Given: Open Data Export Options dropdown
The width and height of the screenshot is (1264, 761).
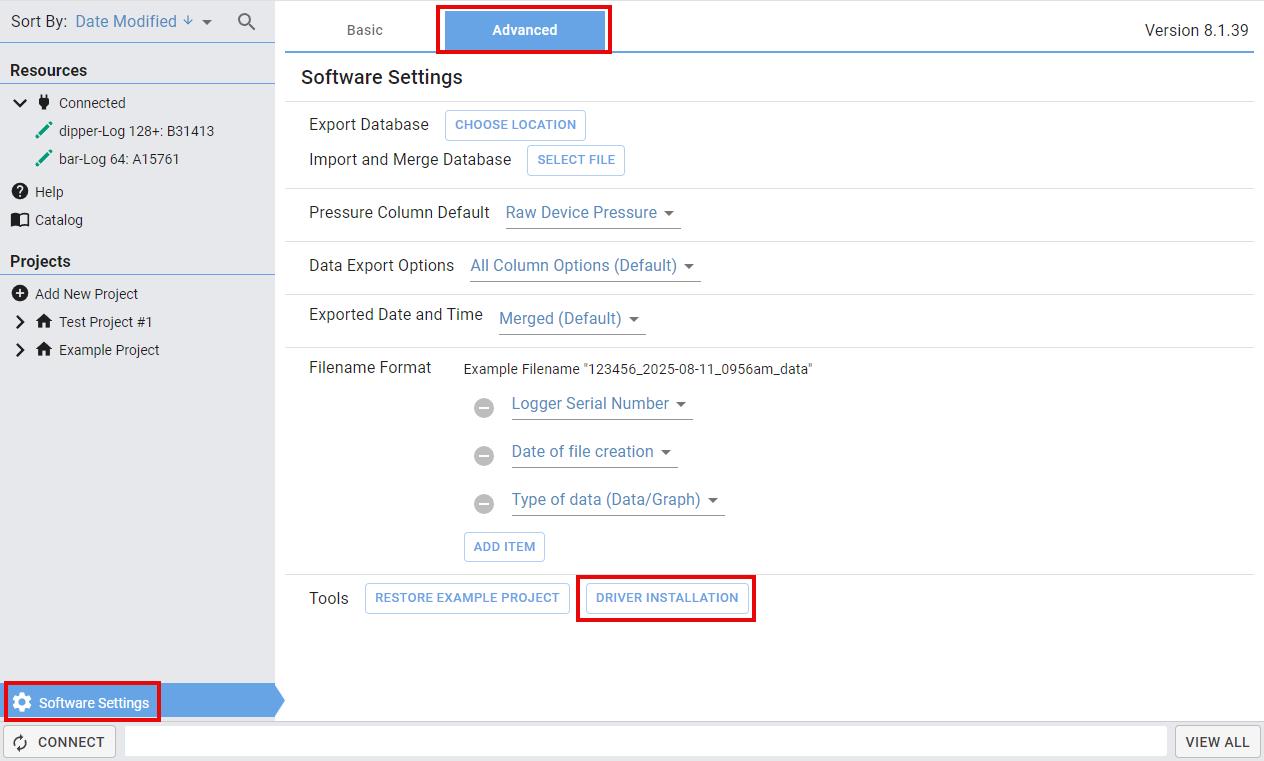Looking at the screenshot, I should pos(584,266).
